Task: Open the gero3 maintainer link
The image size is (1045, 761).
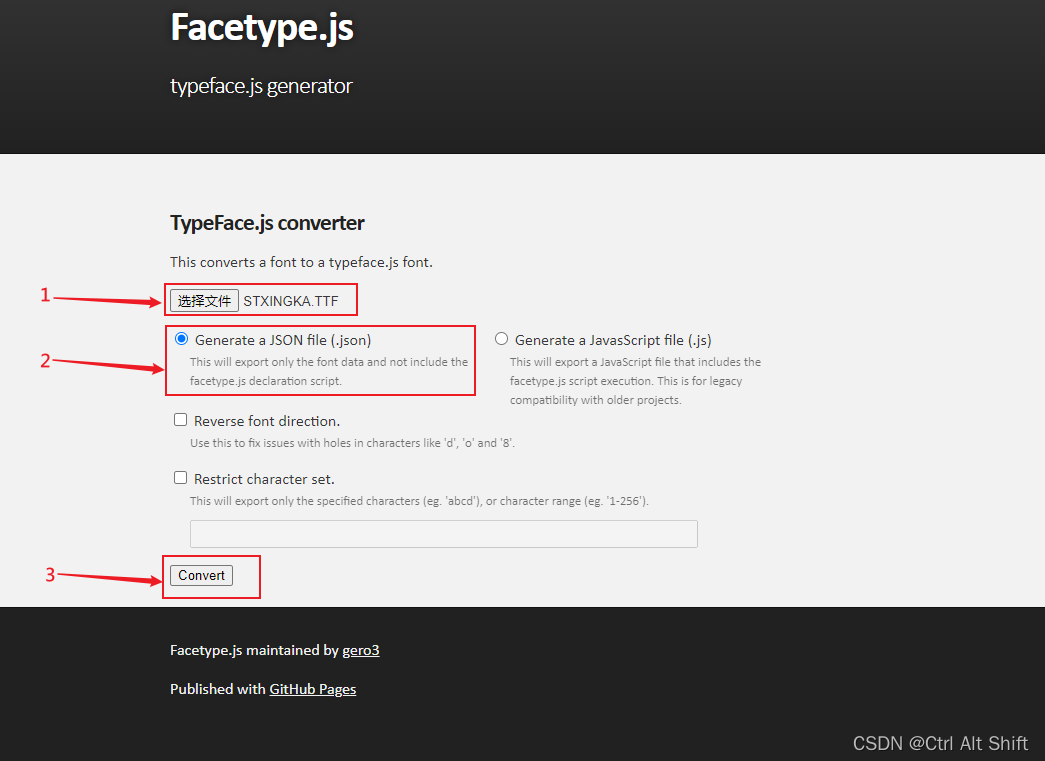Action: 361,649
